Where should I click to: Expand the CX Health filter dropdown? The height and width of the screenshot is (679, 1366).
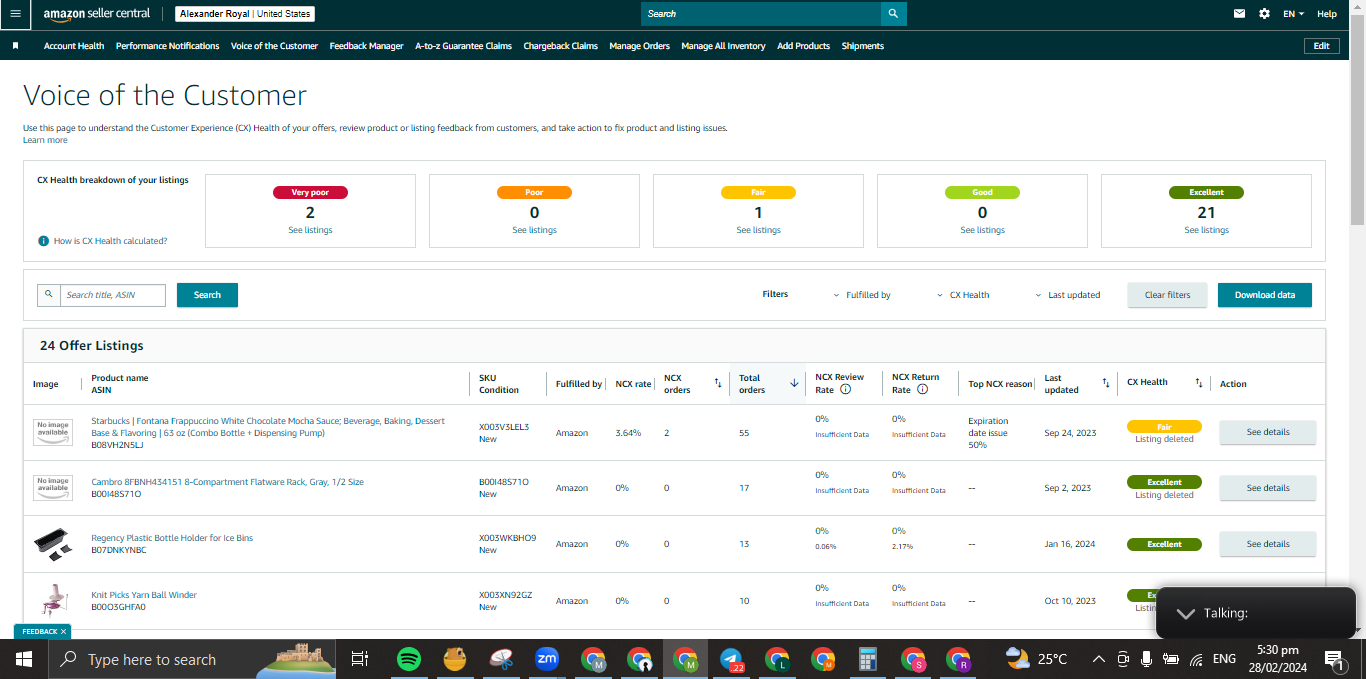(x=963, y=295)
